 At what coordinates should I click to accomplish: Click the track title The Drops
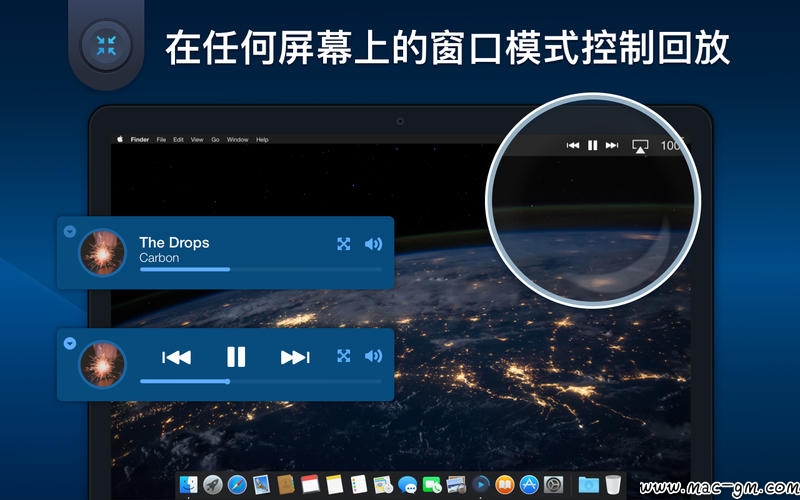click(174, 242)
